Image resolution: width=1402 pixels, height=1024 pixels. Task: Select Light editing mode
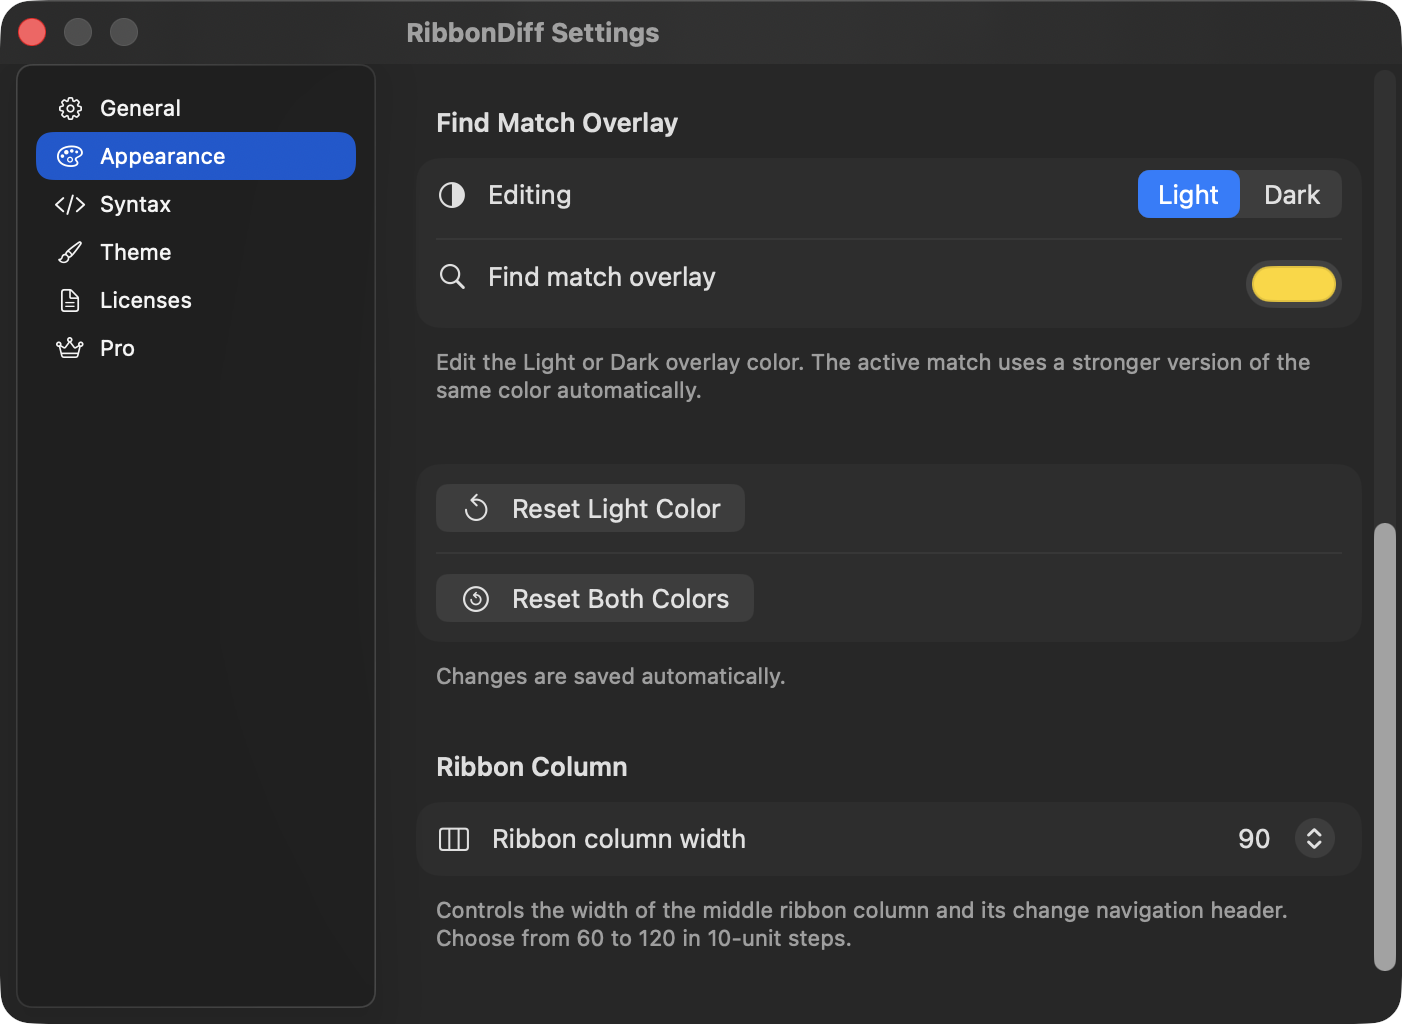tap(1188, 194)
